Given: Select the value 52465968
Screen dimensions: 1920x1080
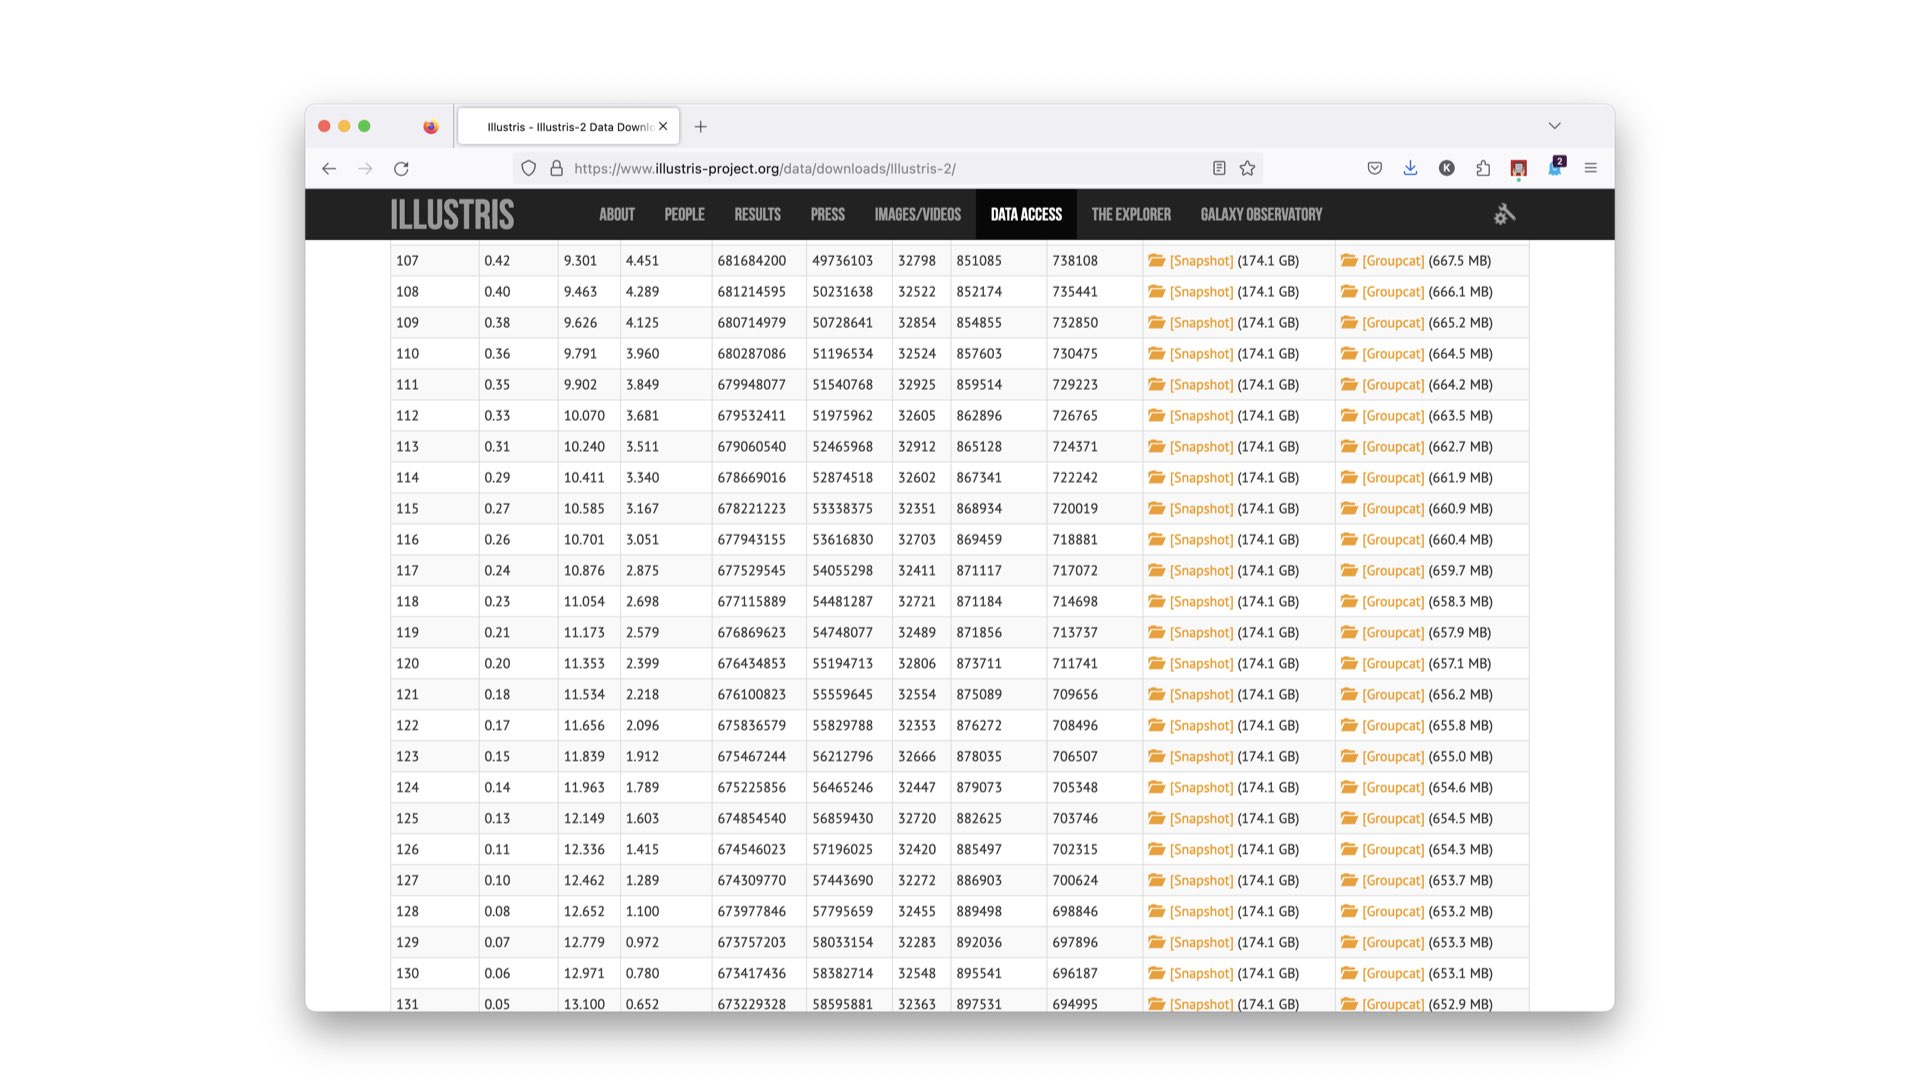Looking at the screenshot, I should click(x=842, y=447).
